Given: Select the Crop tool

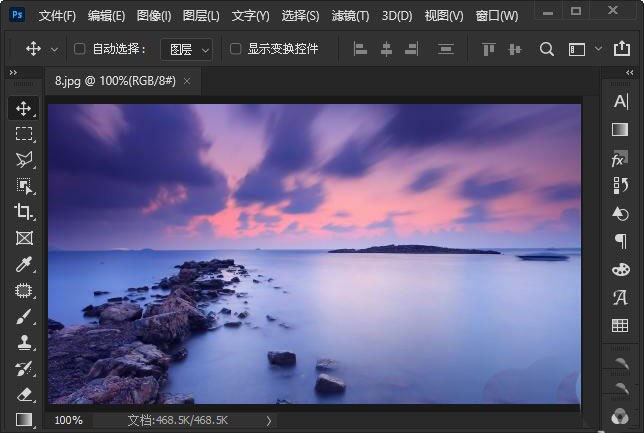Looking at the screenshot, I should [x=24, y=211].
